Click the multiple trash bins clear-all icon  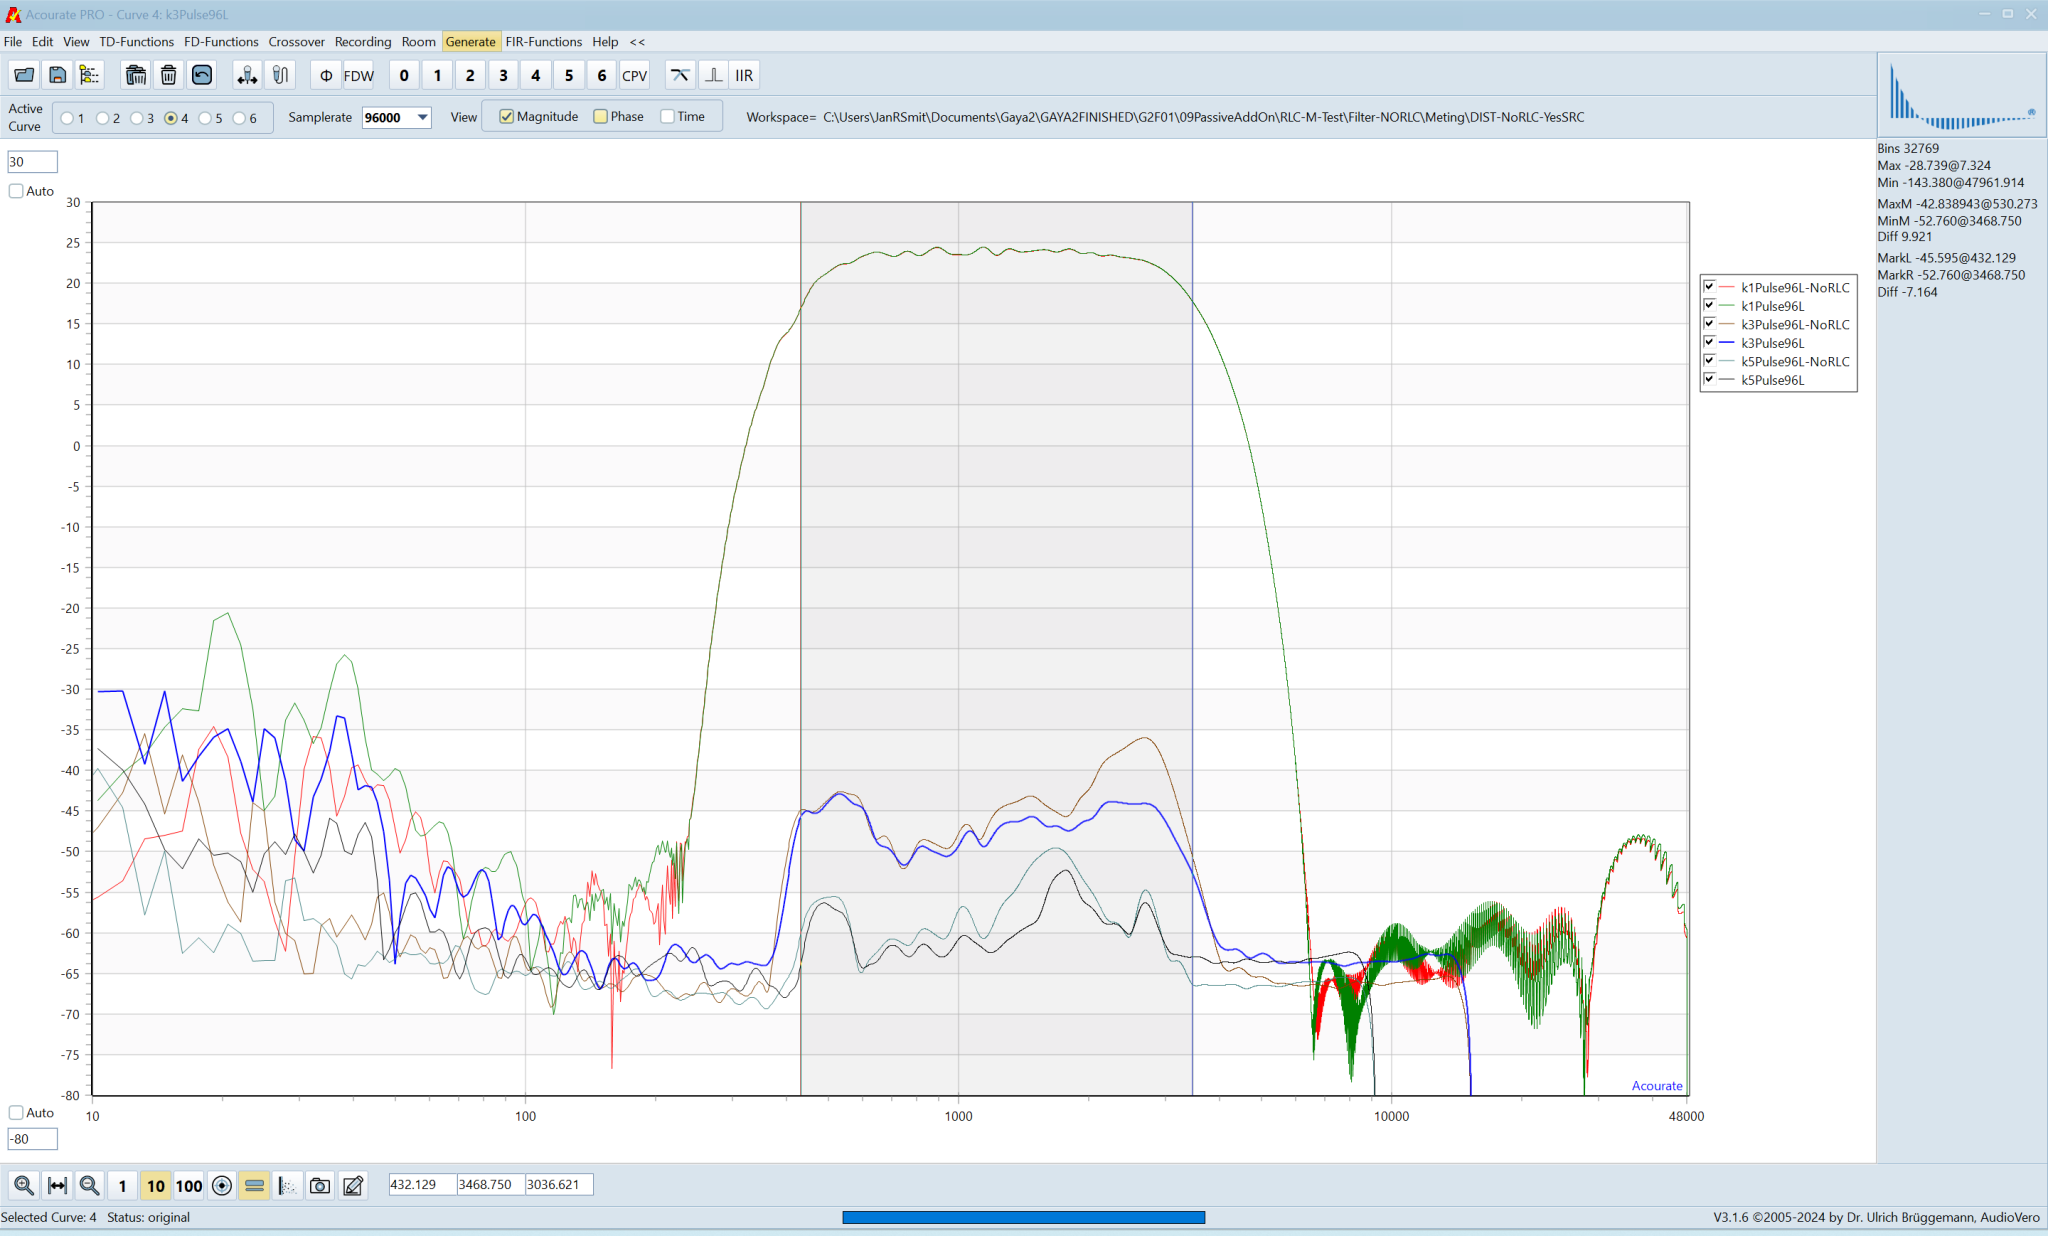(x=136, y=75)
